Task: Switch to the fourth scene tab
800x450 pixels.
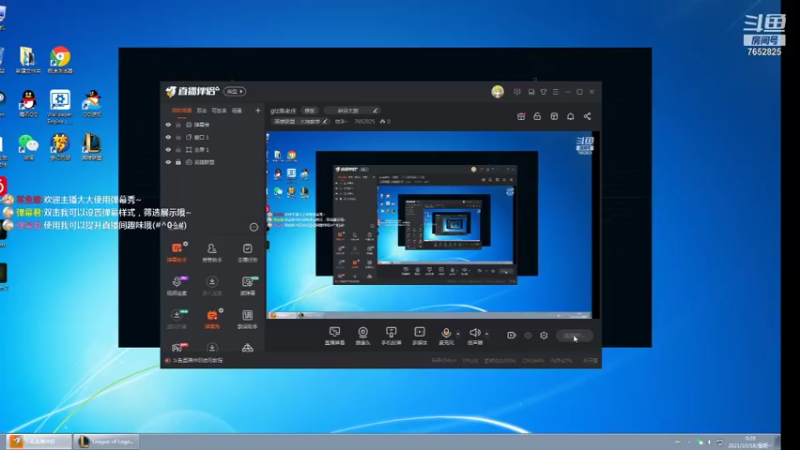Action: [x=237, y=110]
